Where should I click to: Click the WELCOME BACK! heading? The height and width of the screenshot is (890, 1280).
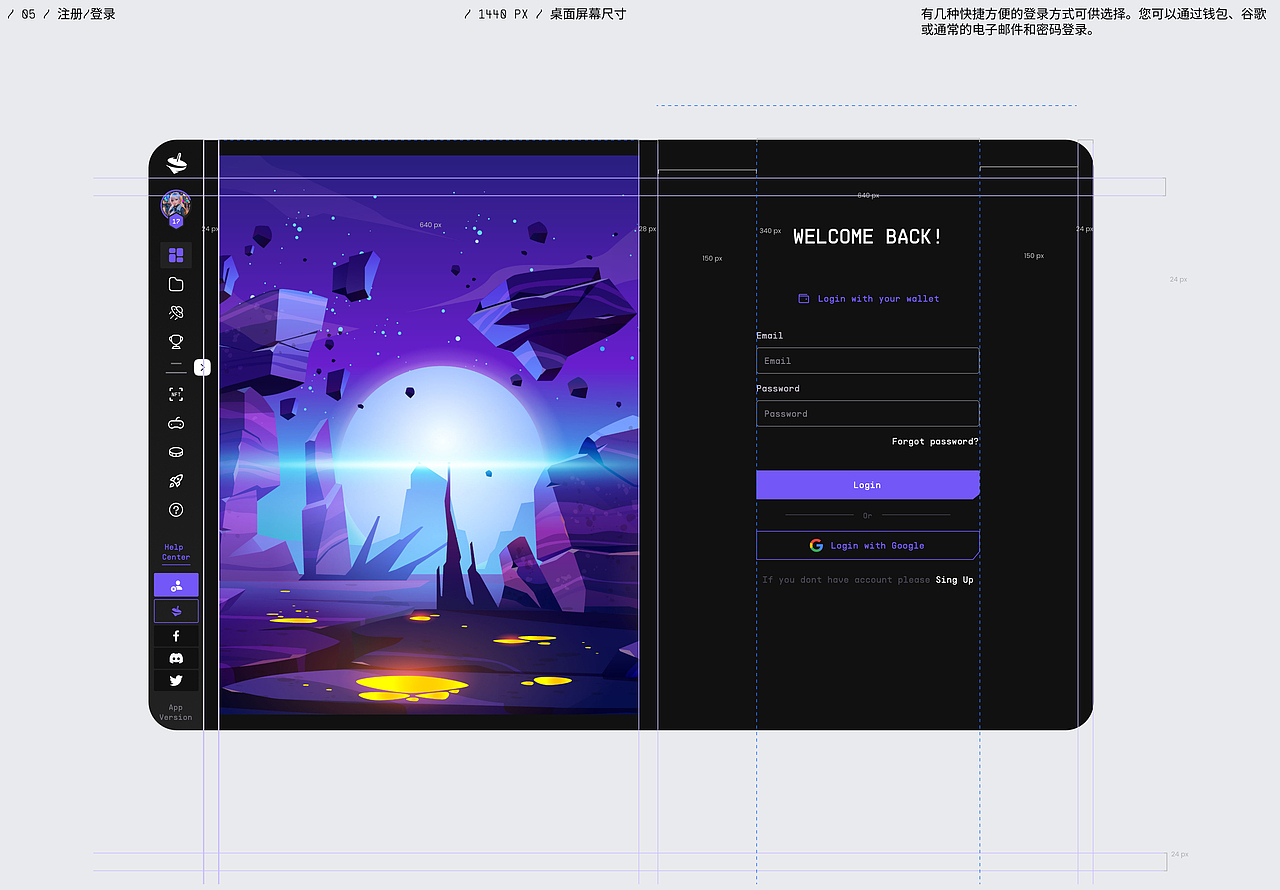click(x=867, y=237)
